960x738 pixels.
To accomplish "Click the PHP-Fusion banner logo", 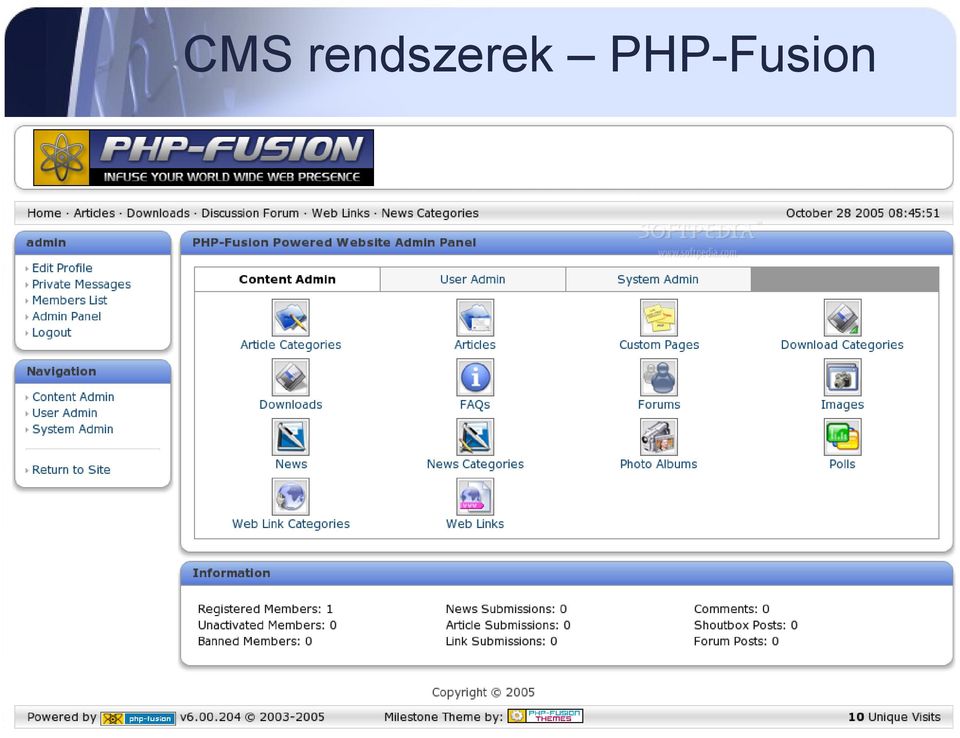I will click(x=203, y=157).
